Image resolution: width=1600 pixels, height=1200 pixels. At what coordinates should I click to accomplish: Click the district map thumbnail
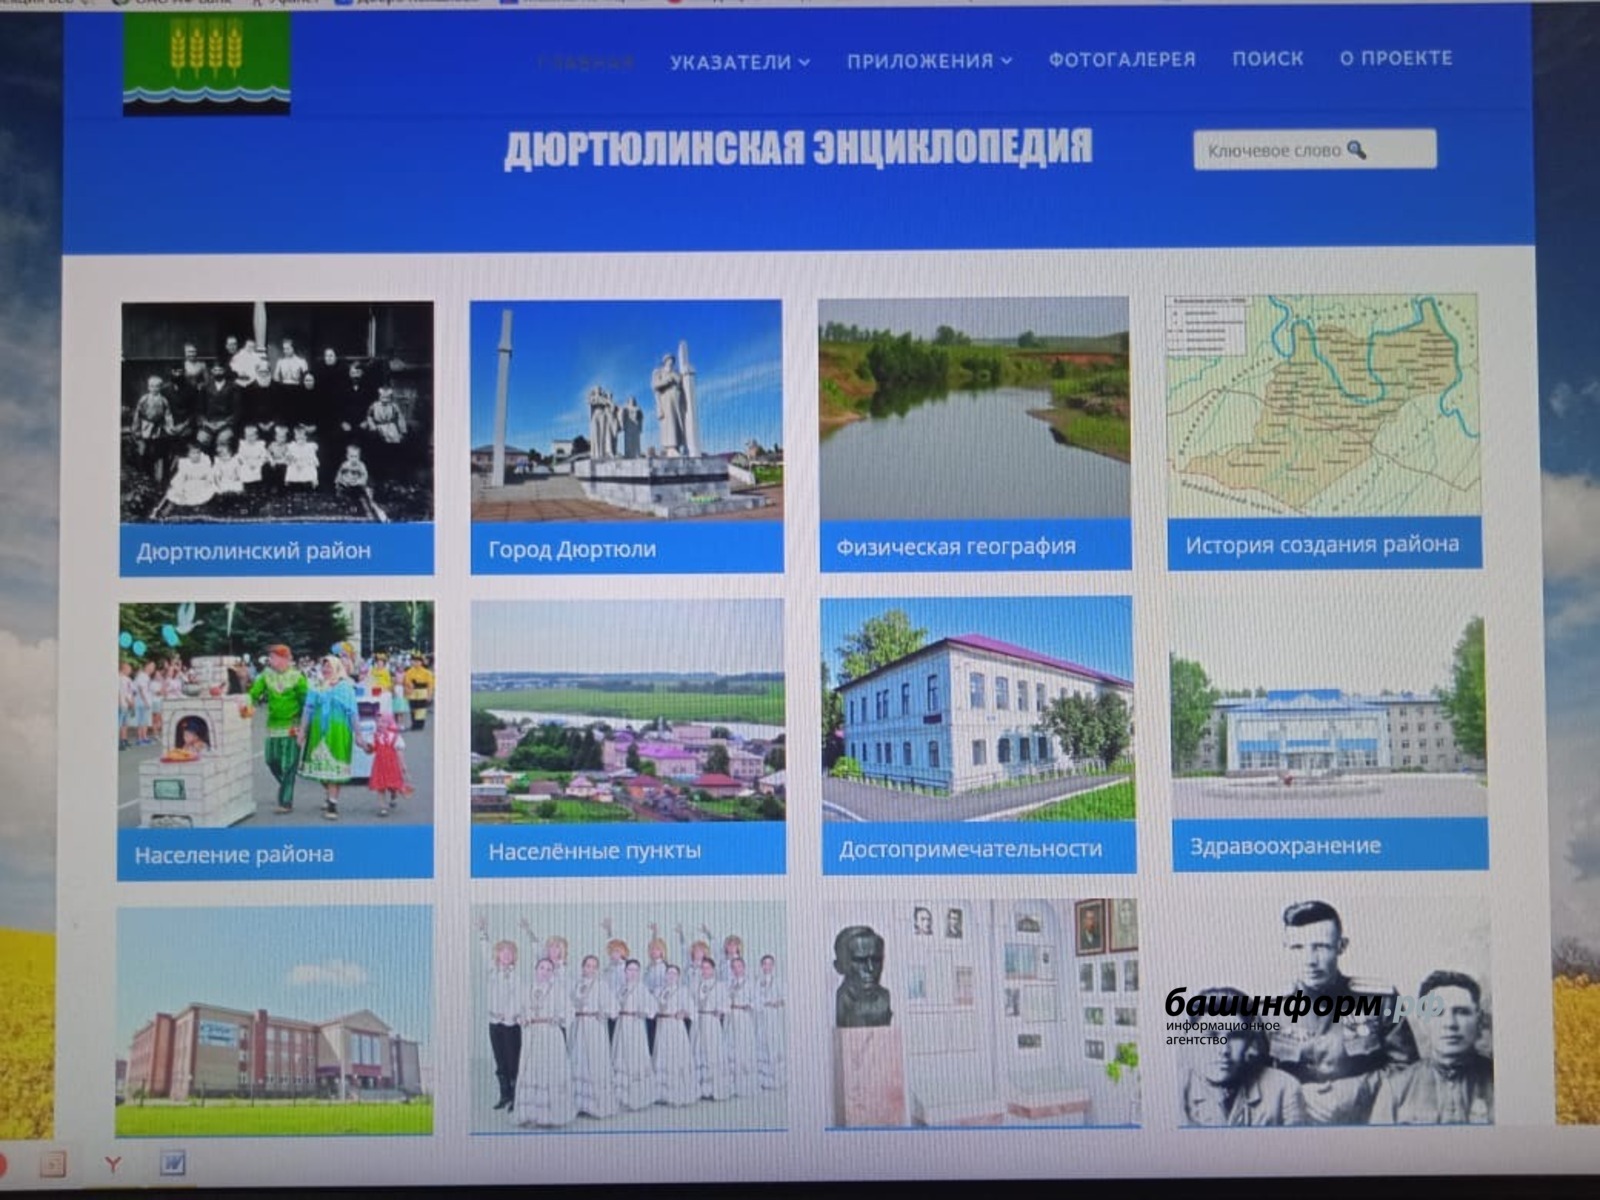[x=1324, y=405]
